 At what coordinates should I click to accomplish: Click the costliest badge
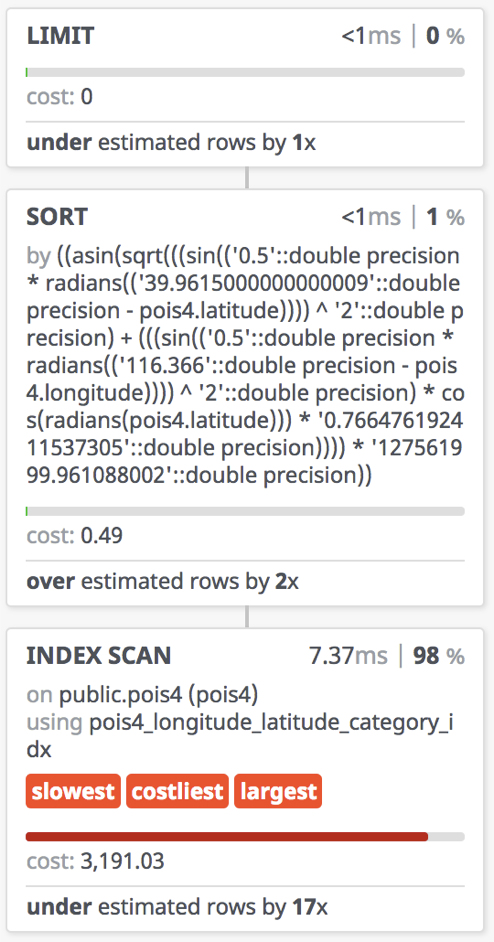tap(177, 791)
